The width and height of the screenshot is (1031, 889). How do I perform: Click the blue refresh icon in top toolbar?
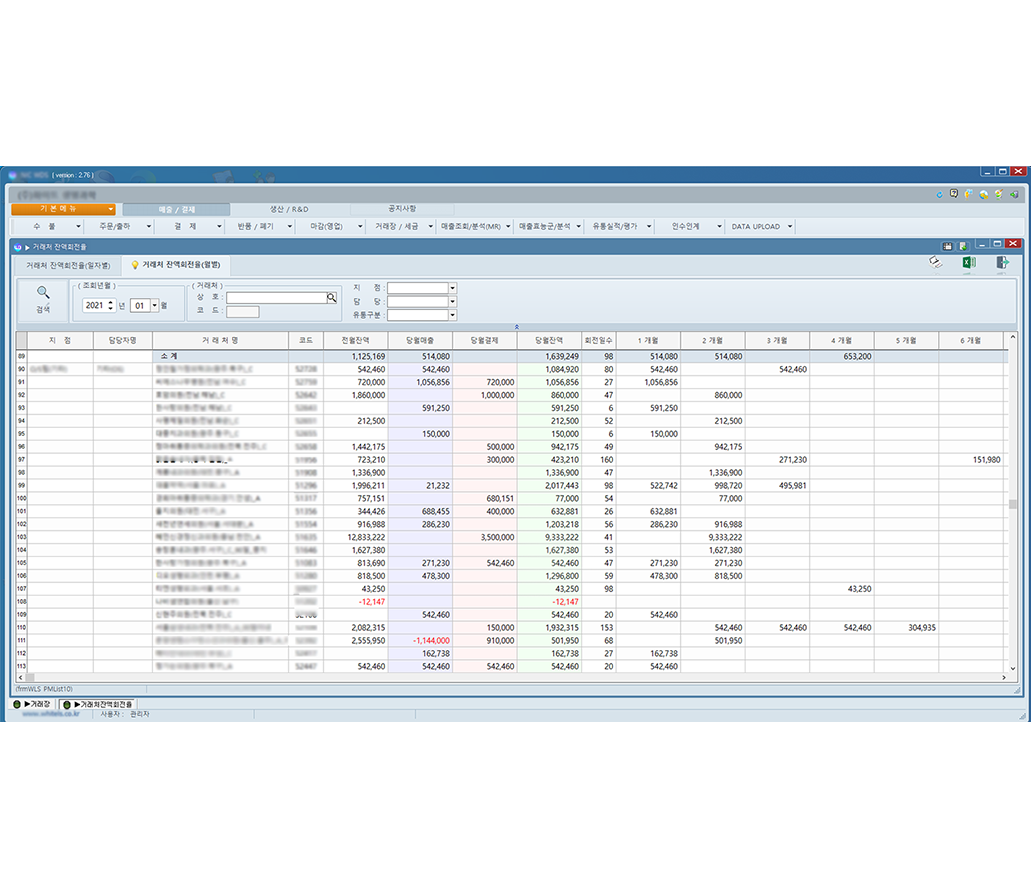click(x=939, y=194)
